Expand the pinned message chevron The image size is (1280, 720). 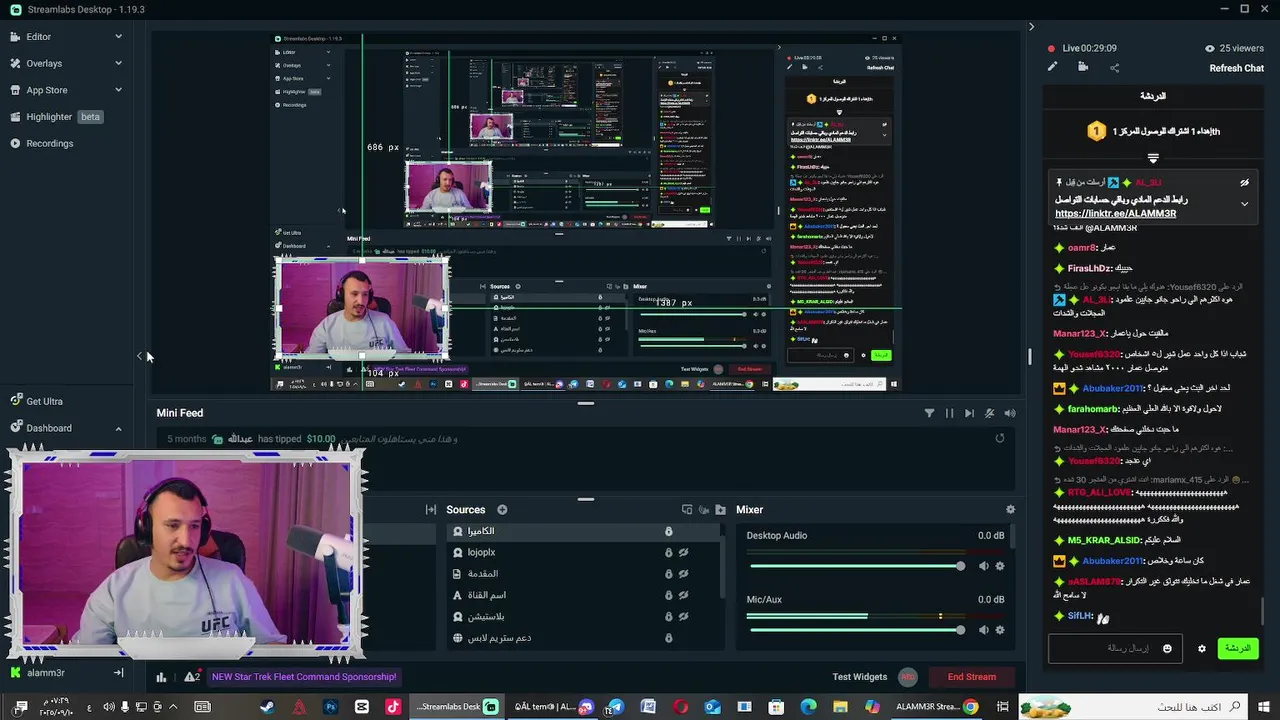[1244, 204]
